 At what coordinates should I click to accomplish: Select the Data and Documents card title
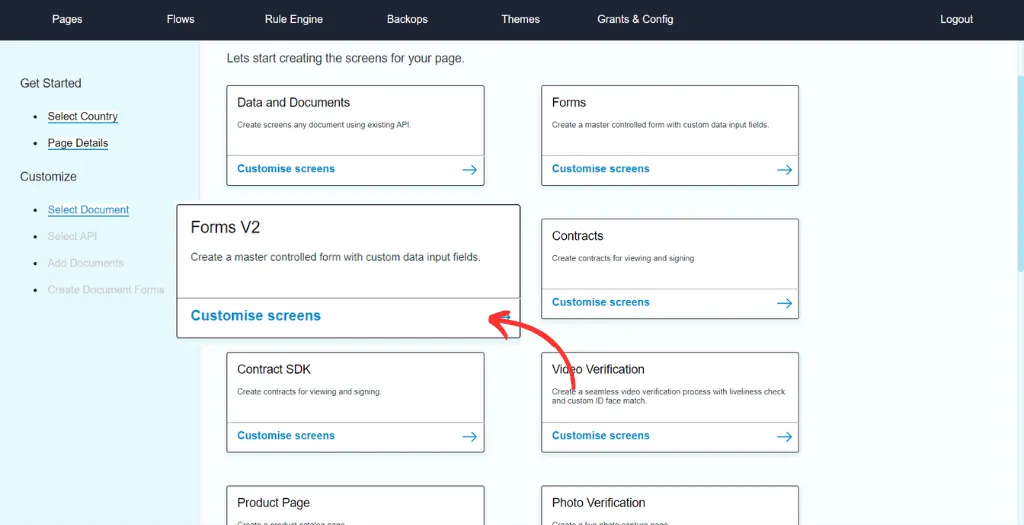[293, 103]
